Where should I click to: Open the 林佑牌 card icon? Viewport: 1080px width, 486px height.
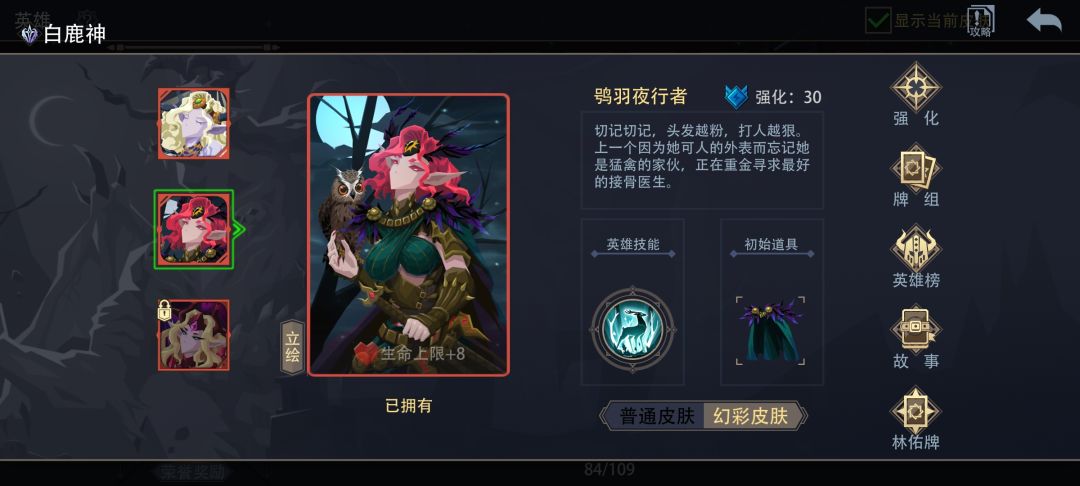pyautogui.click(x=915, y=410)
